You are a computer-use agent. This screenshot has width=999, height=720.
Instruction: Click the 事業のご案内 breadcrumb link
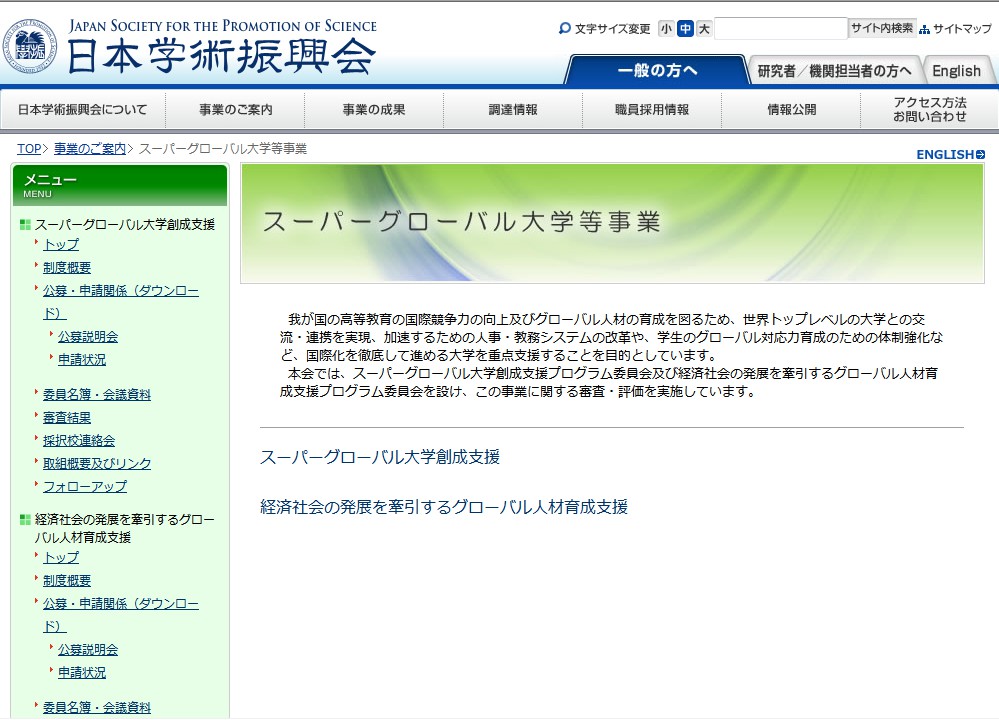pos(90,148)
